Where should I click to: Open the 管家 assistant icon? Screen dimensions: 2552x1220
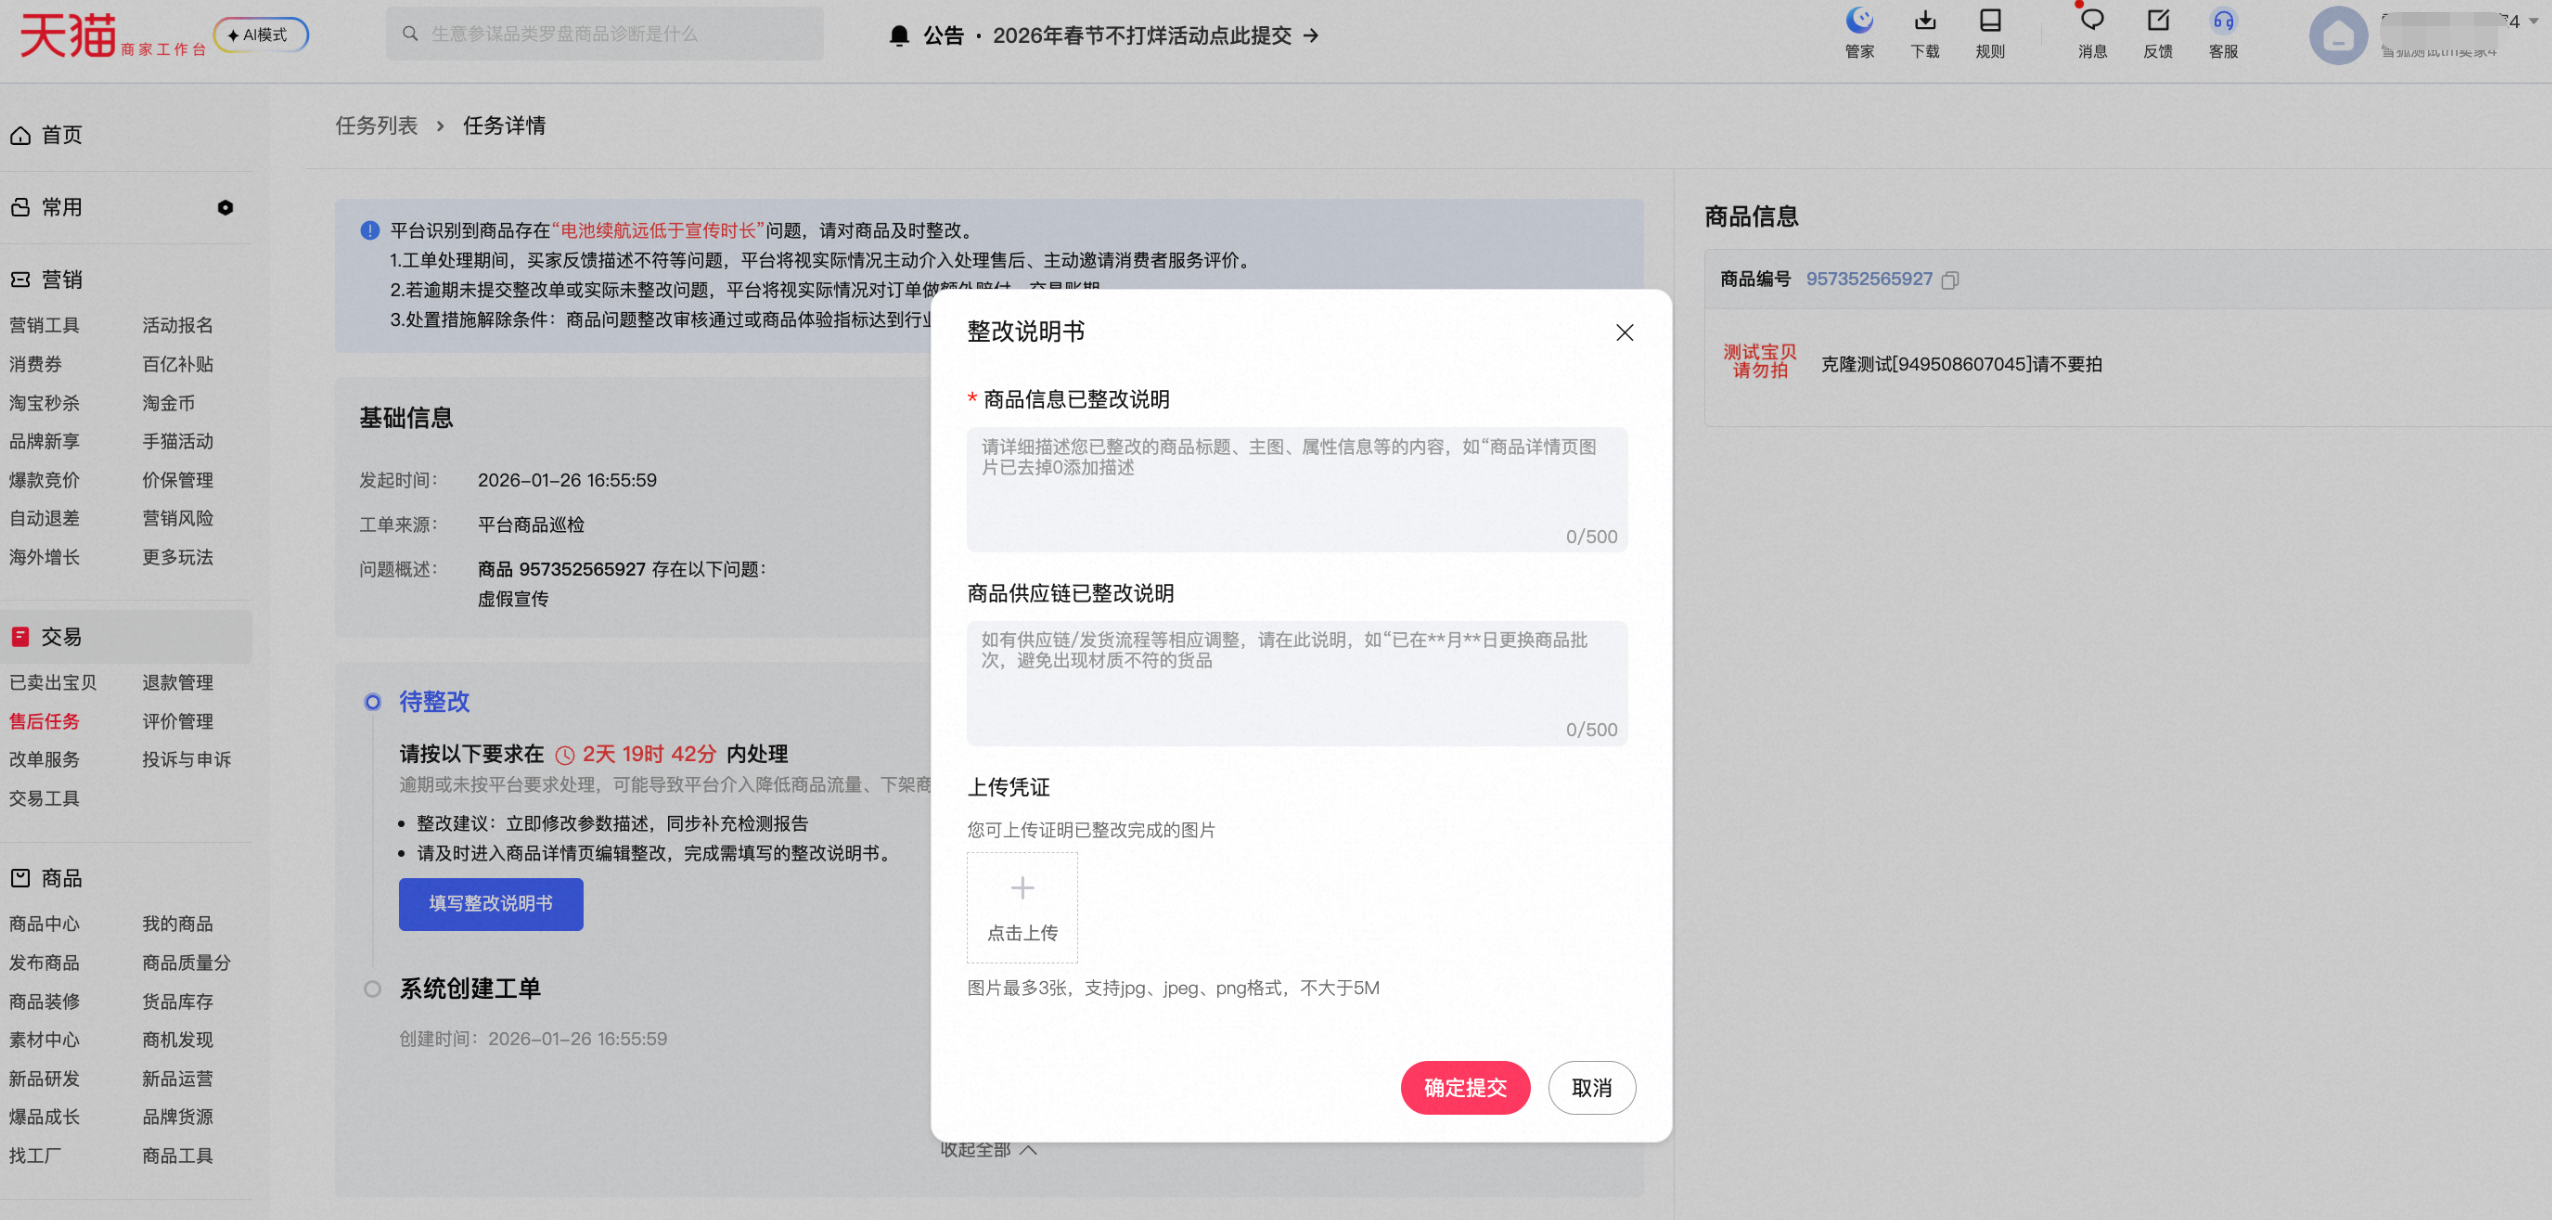click(x=1859, y=21)
